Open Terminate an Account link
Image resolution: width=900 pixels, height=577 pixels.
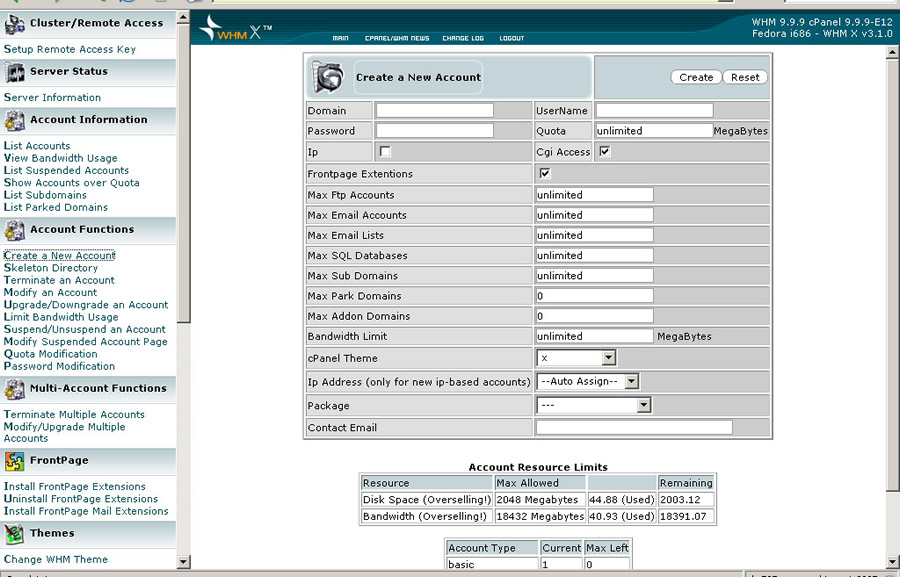pyautogui.click(x=59, y=280)
